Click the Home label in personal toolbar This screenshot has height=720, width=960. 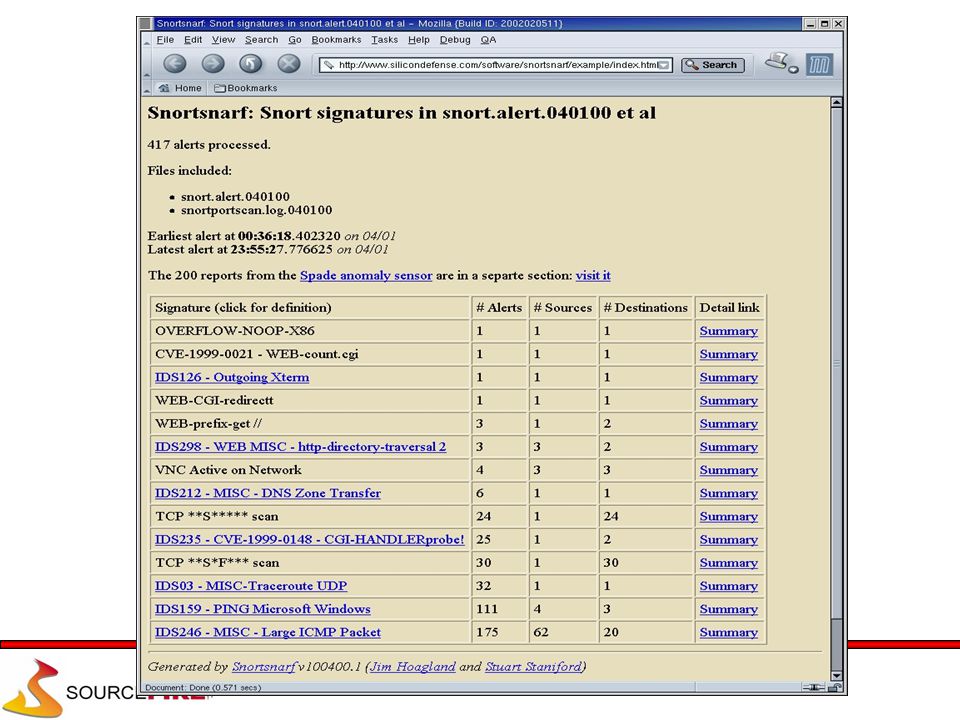pyautogui.click(x=188, y=88)
